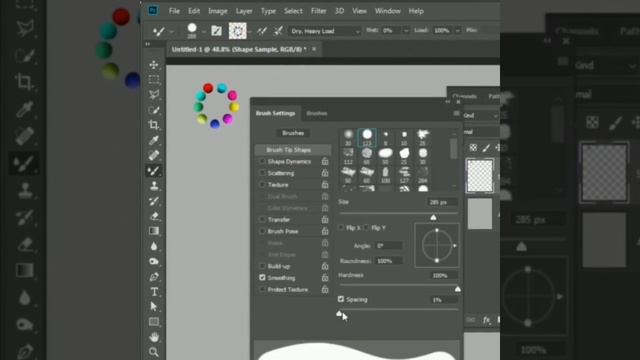Check the Flip X option
640x360 pixels.
[x=341, y=227]
